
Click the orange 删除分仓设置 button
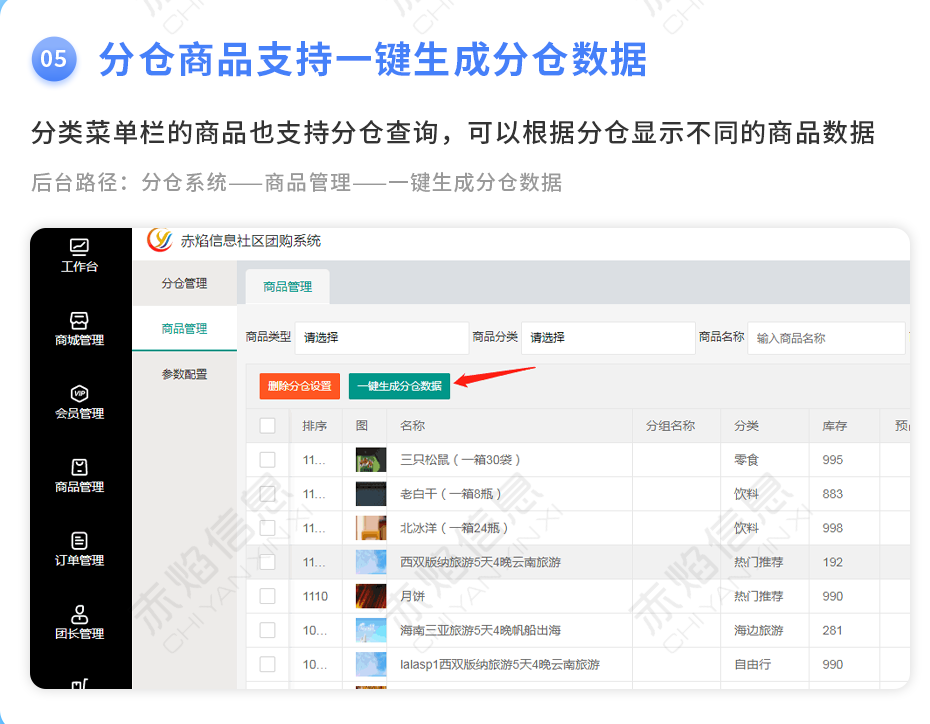tap(299, 386)
